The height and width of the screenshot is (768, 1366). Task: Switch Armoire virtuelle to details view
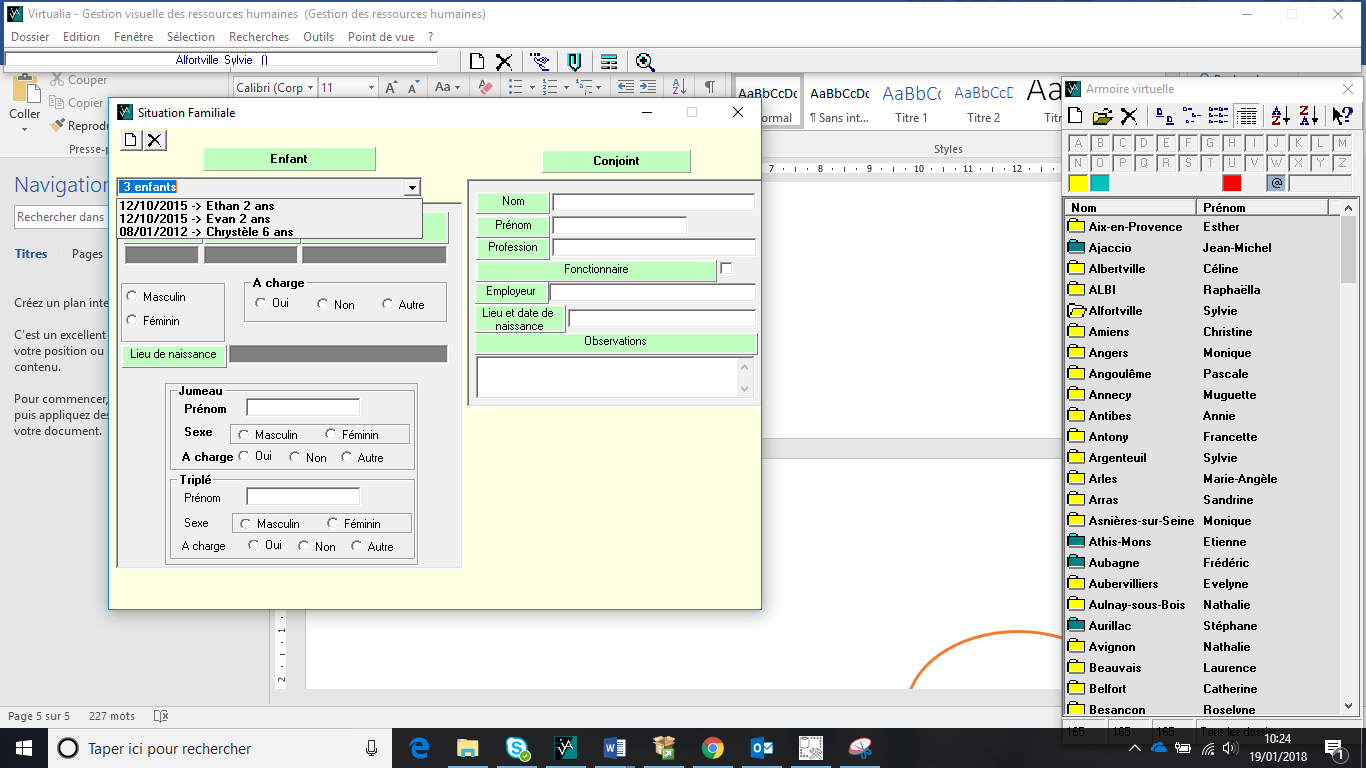[x=1246, y=116]
